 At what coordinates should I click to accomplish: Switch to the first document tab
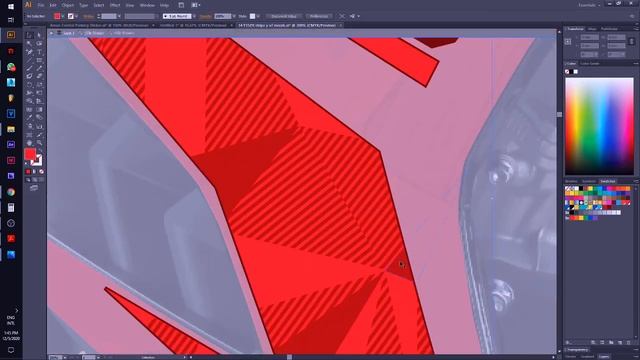[x=99, y=25]
